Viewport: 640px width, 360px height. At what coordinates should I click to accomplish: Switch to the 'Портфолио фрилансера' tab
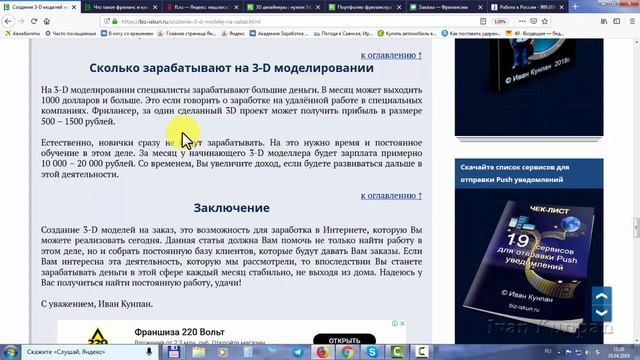coord(365,7)
